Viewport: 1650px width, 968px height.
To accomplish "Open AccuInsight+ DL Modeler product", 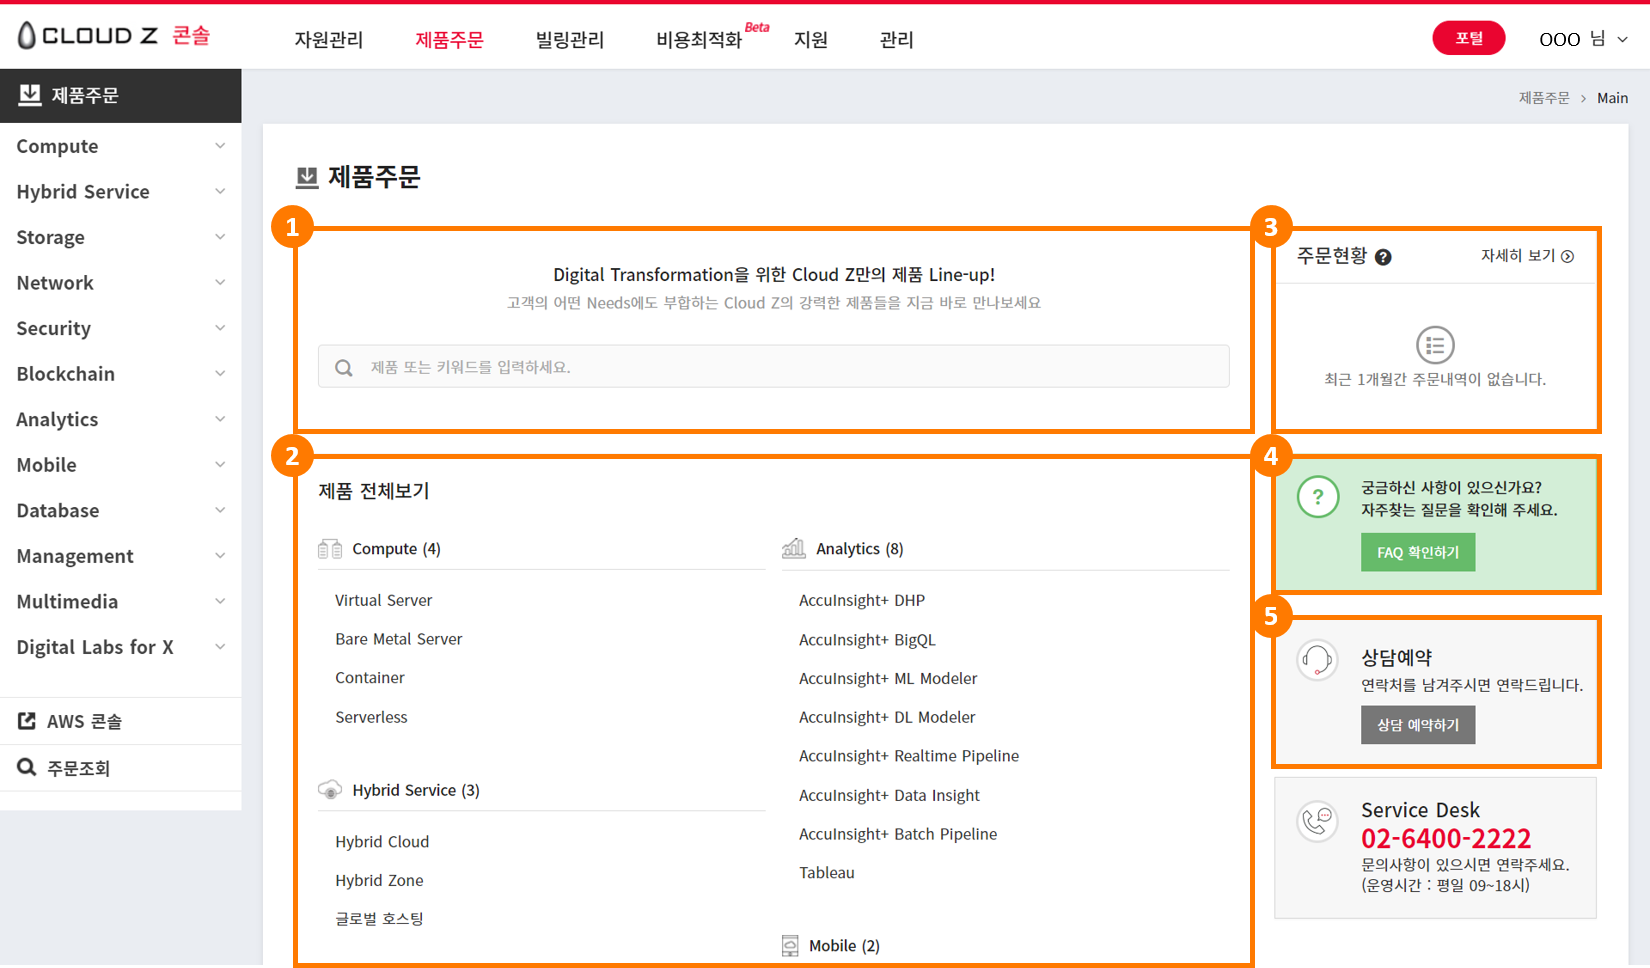I will pyautogui.click(x=887, y=717).
